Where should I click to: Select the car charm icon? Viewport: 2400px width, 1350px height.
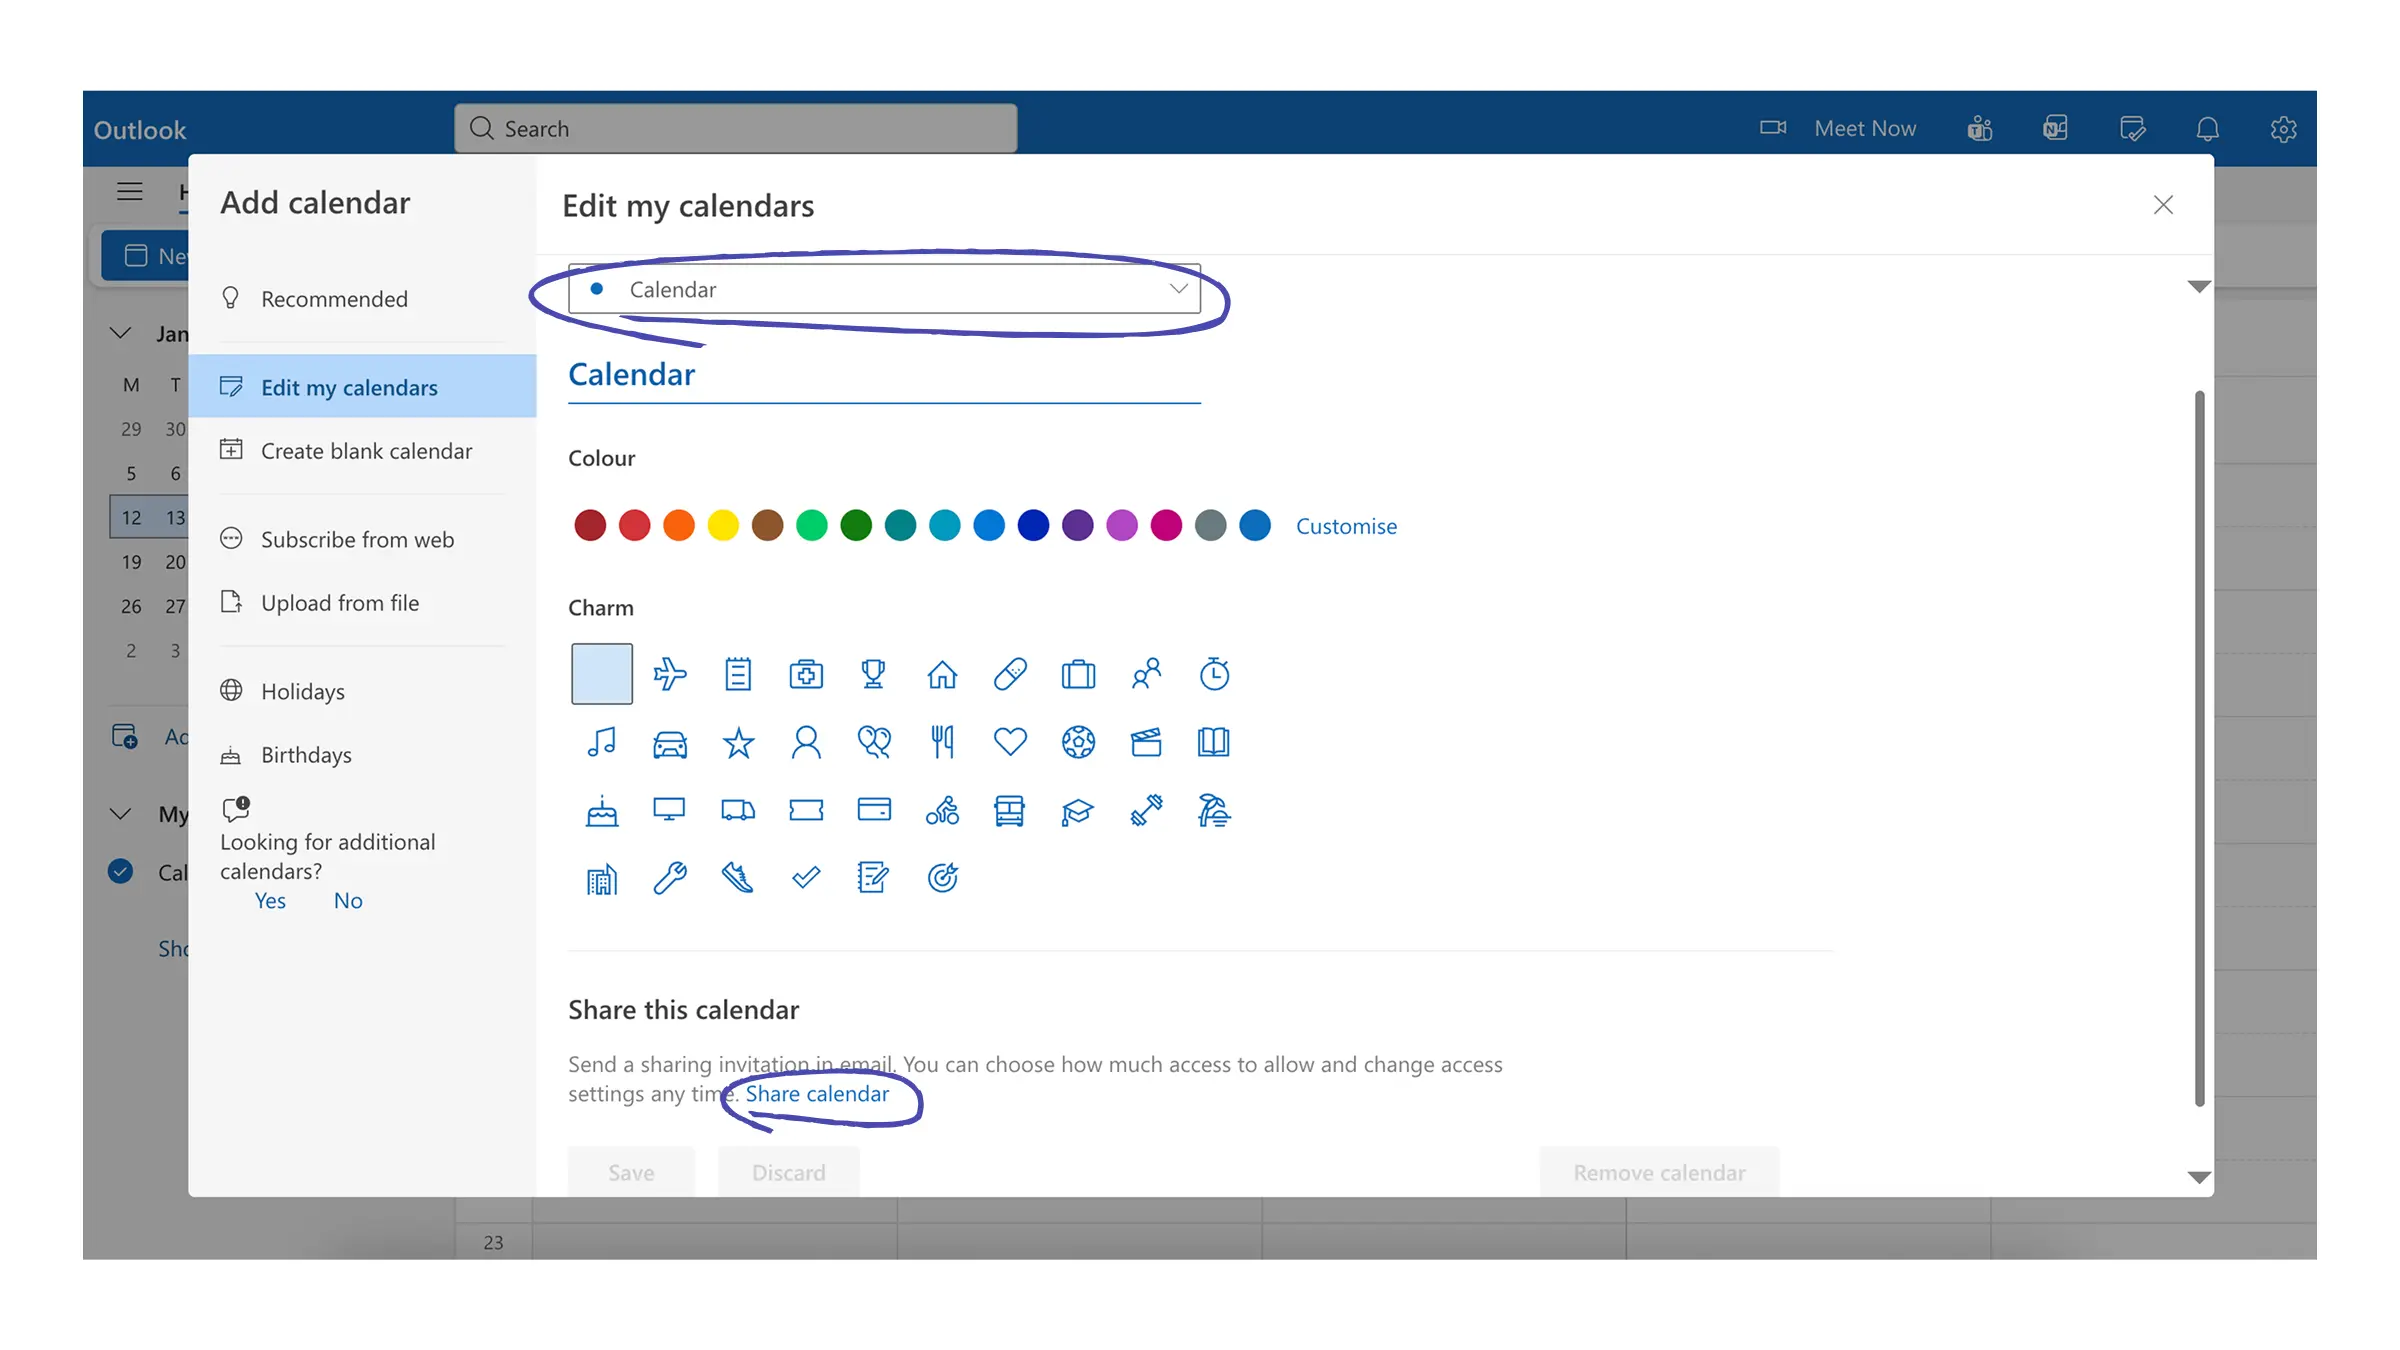669,742
